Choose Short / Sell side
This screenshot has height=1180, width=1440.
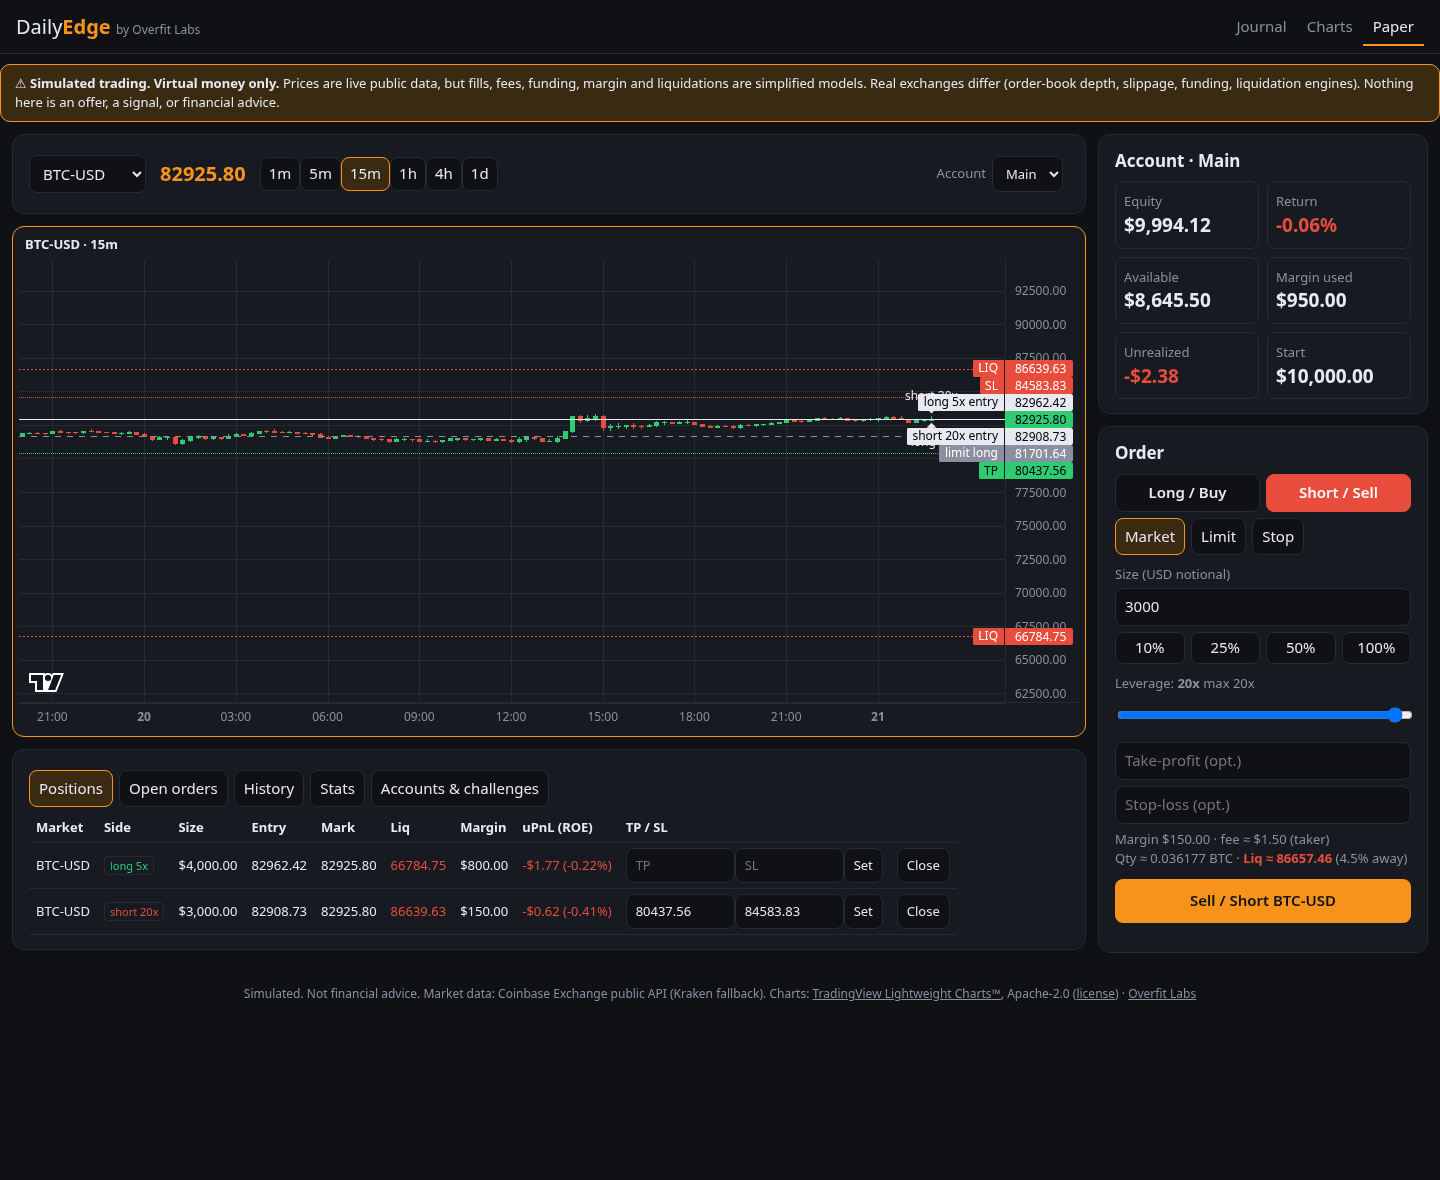[x=1338, y=493]
